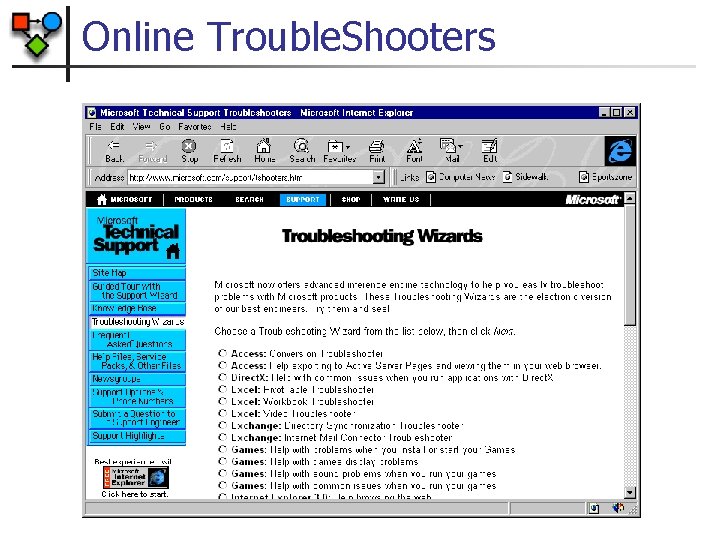
Task: Click the vertical scrollbar thumb
Action: pos(630,265)
